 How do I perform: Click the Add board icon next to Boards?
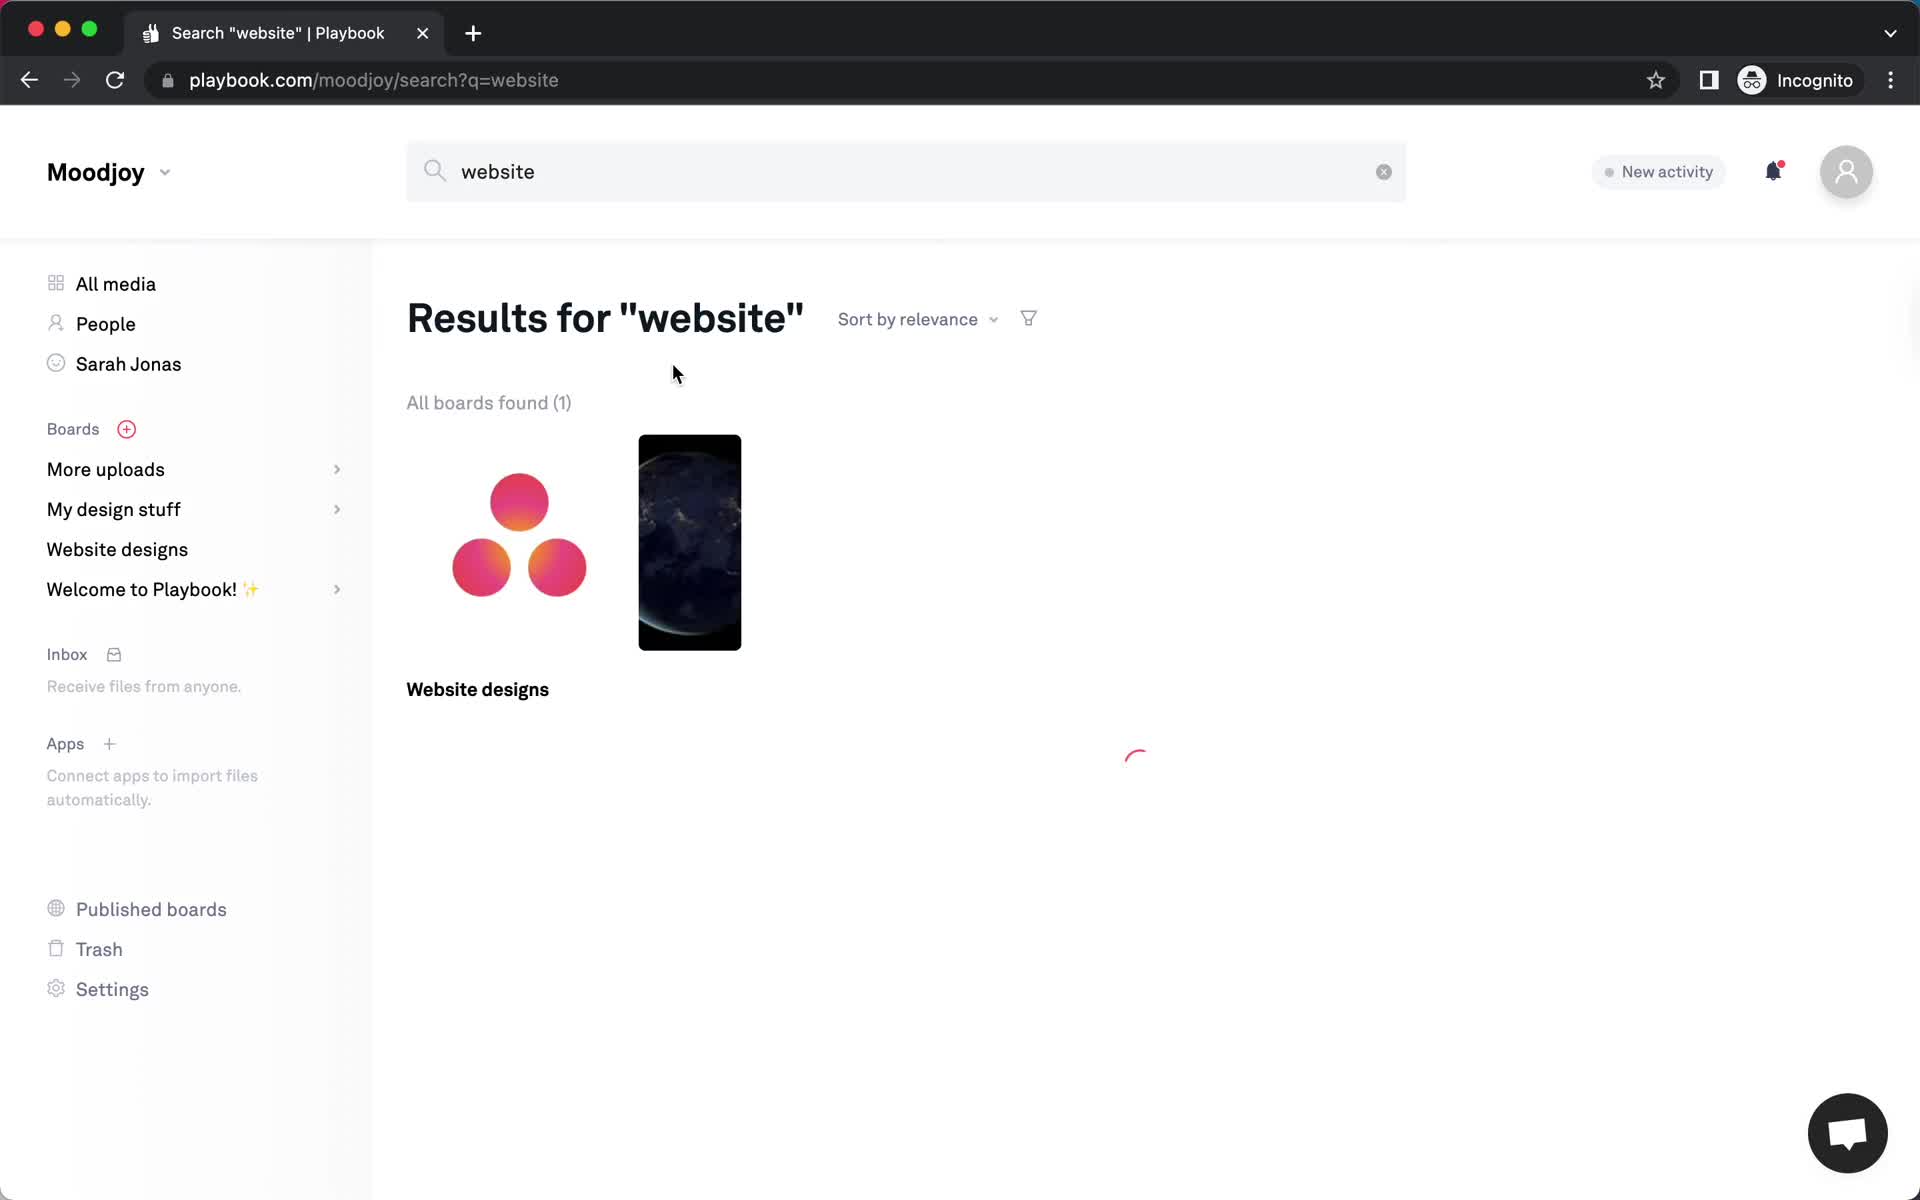coord(126,429)
